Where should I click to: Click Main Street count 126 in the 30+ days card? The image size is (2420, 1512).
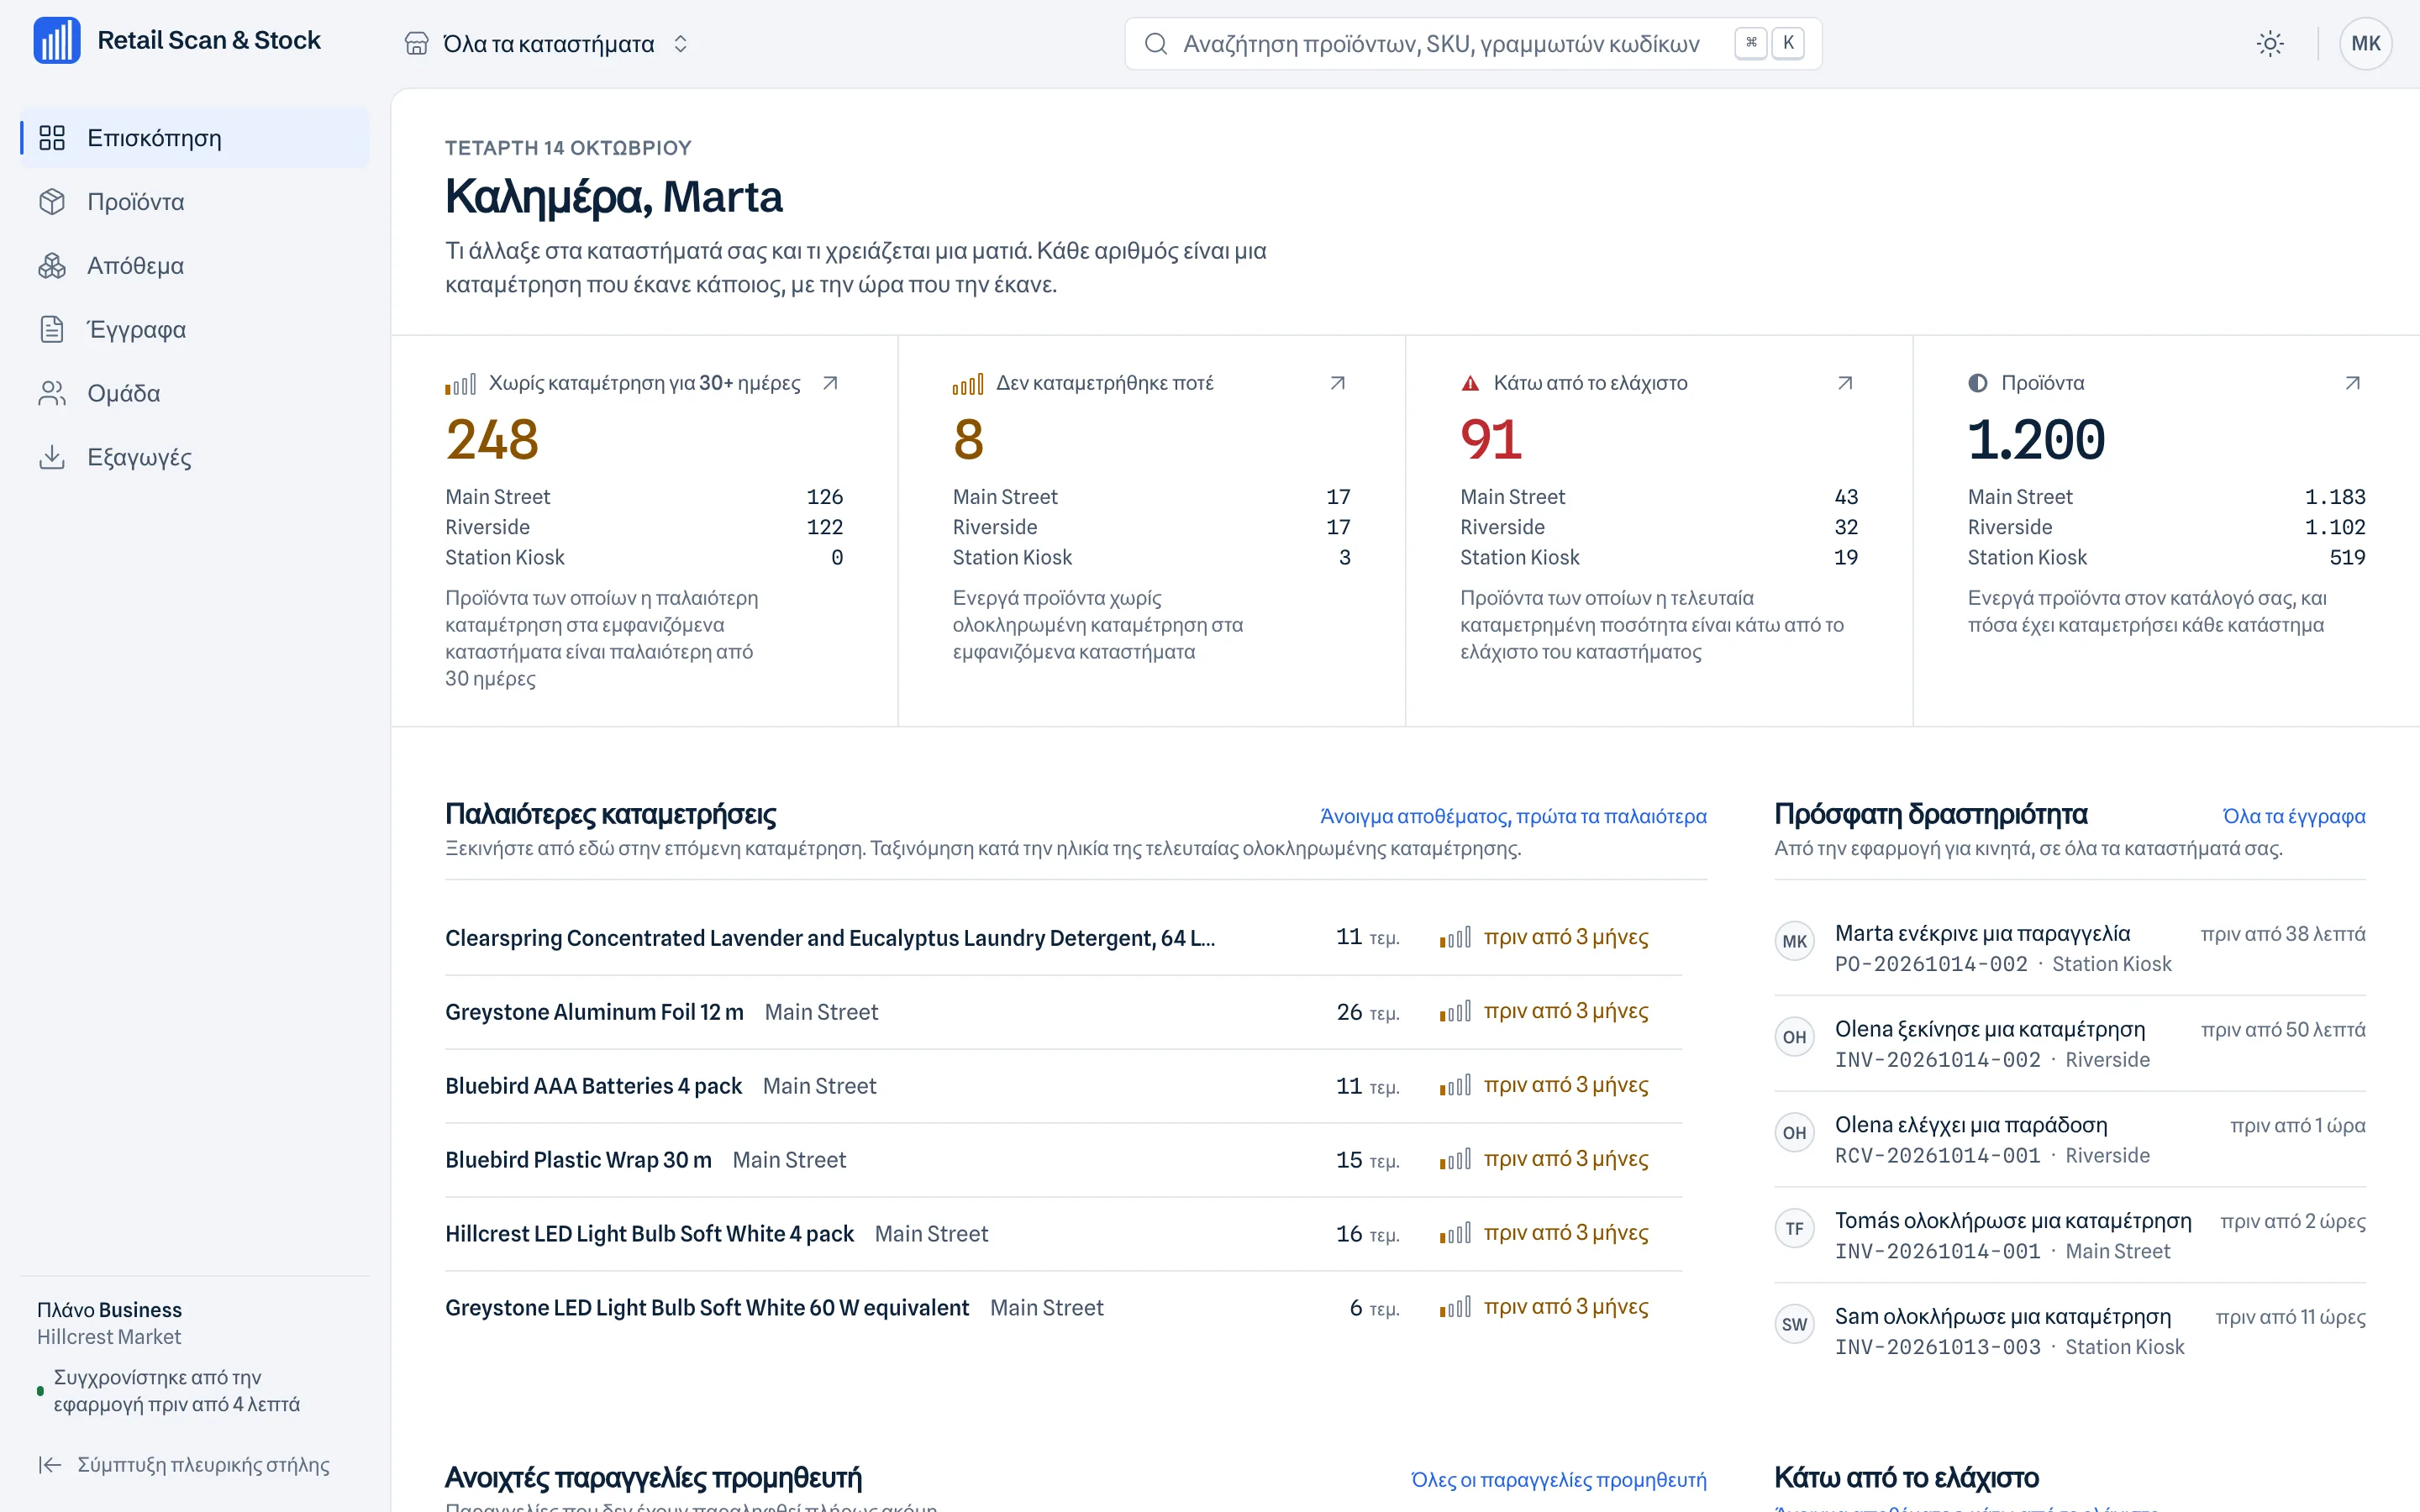click(x=825, y=497)
